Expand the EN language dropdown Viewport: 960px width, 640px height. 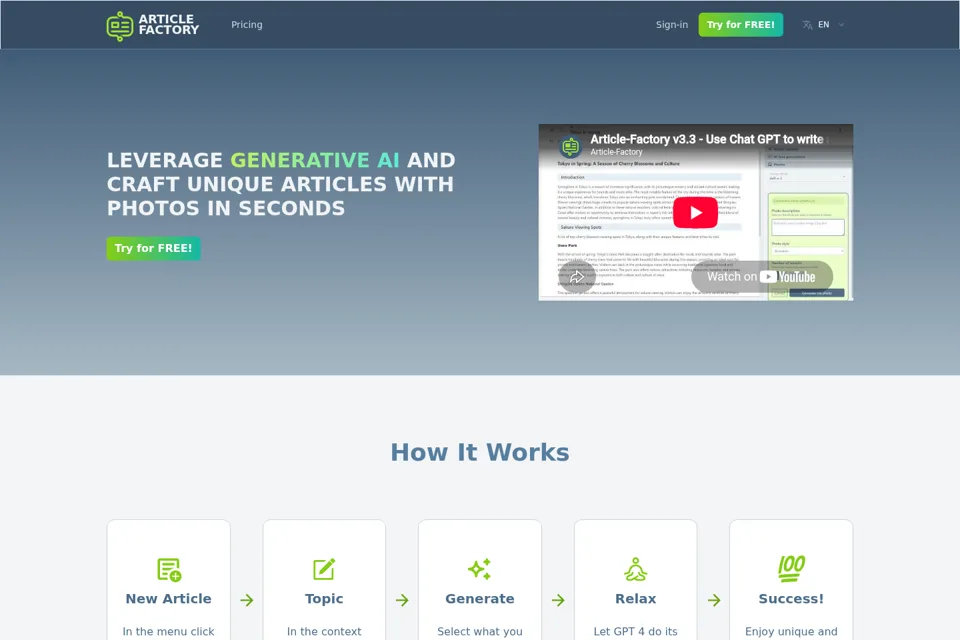coord(823,24)
